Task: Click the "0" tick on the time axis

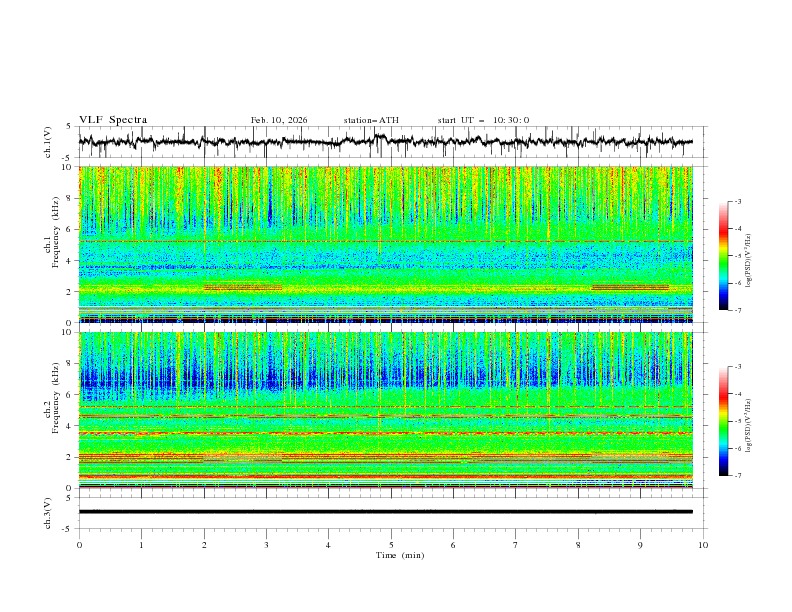Action: click(x=79, y=545)
